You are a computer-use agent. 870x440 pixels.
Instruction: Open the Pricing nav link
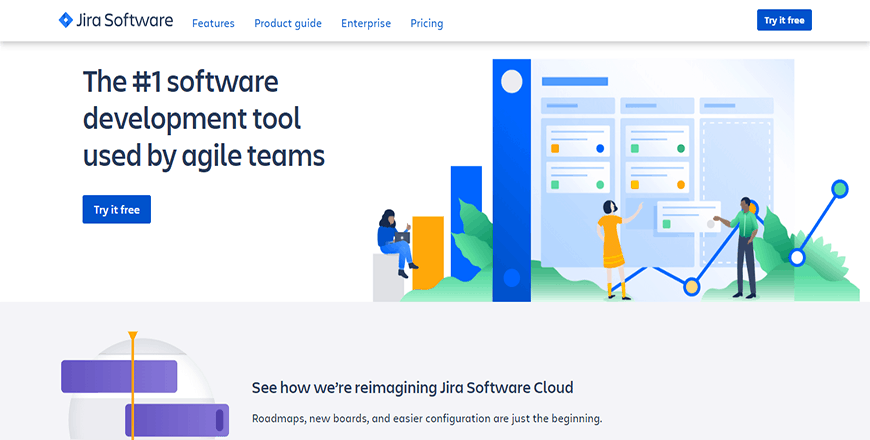coord(427,23)
